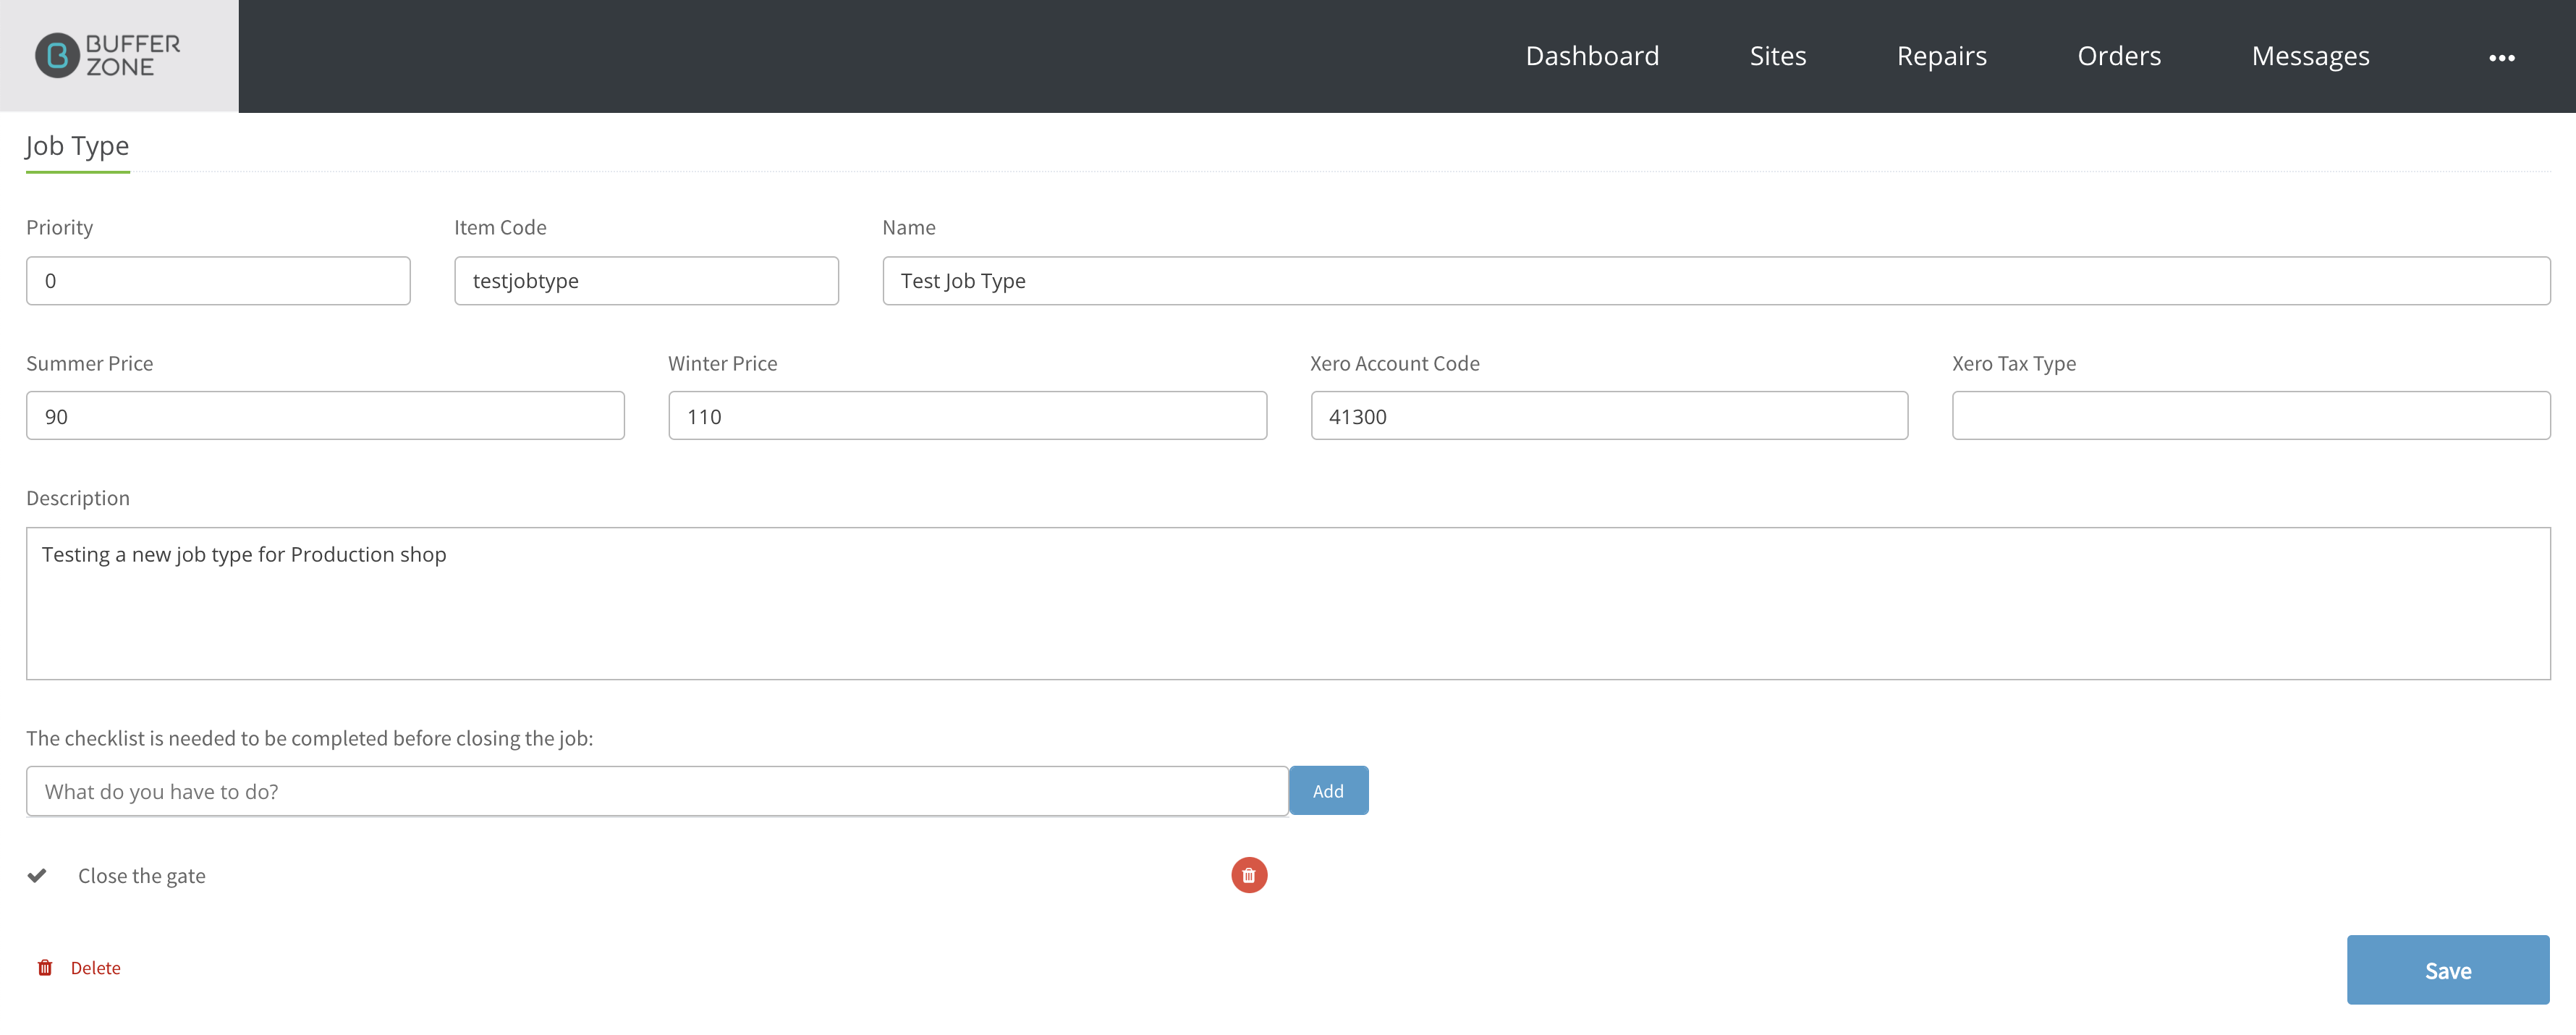2576x1035 pixels.
Task: Focus the Priority input field
Action: [218, 281]
